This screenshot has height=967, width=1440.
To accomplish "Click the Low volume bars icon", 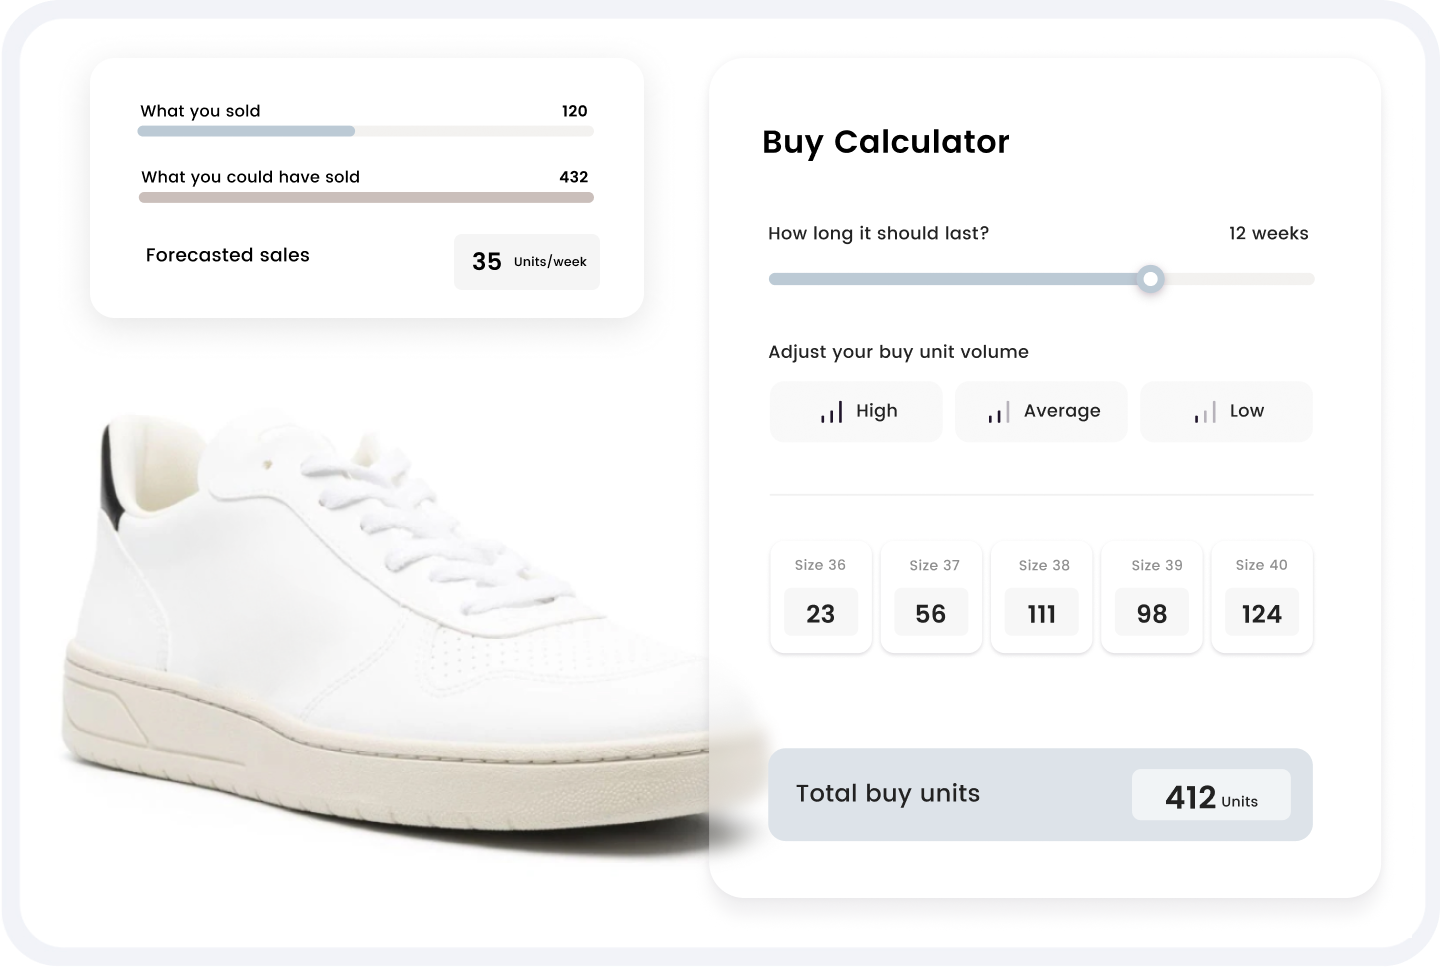I will 1205,412.
